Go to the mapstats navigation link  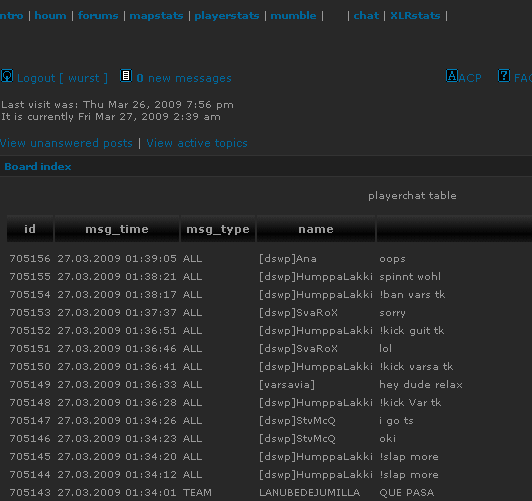(x=156, y=16)
